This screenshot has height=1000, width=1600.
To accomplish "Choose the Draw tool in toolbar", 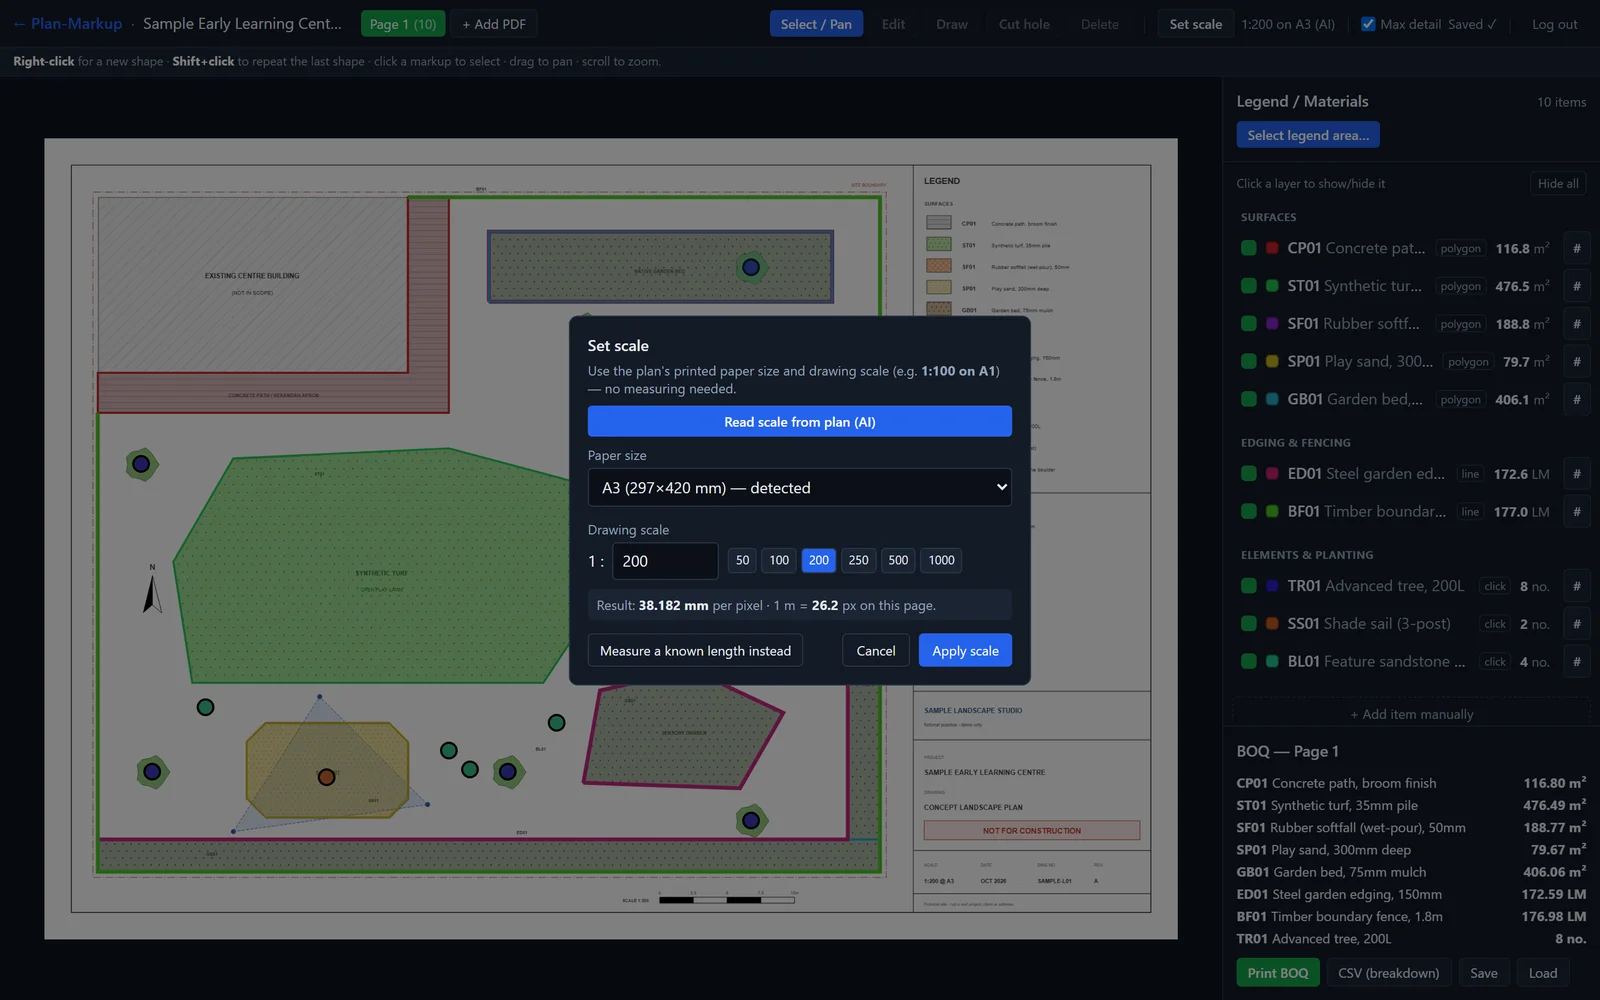I will (x=952, y=24).
